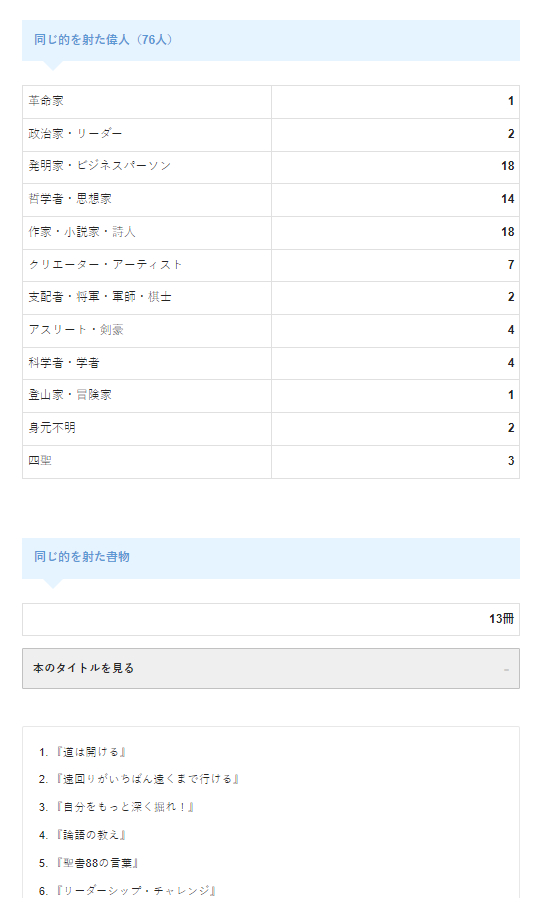The image size is (535, 902).
Task: Select 『遠回りがいちばん遠くまで行ける』 in list
Action: (x=147, y=779)
